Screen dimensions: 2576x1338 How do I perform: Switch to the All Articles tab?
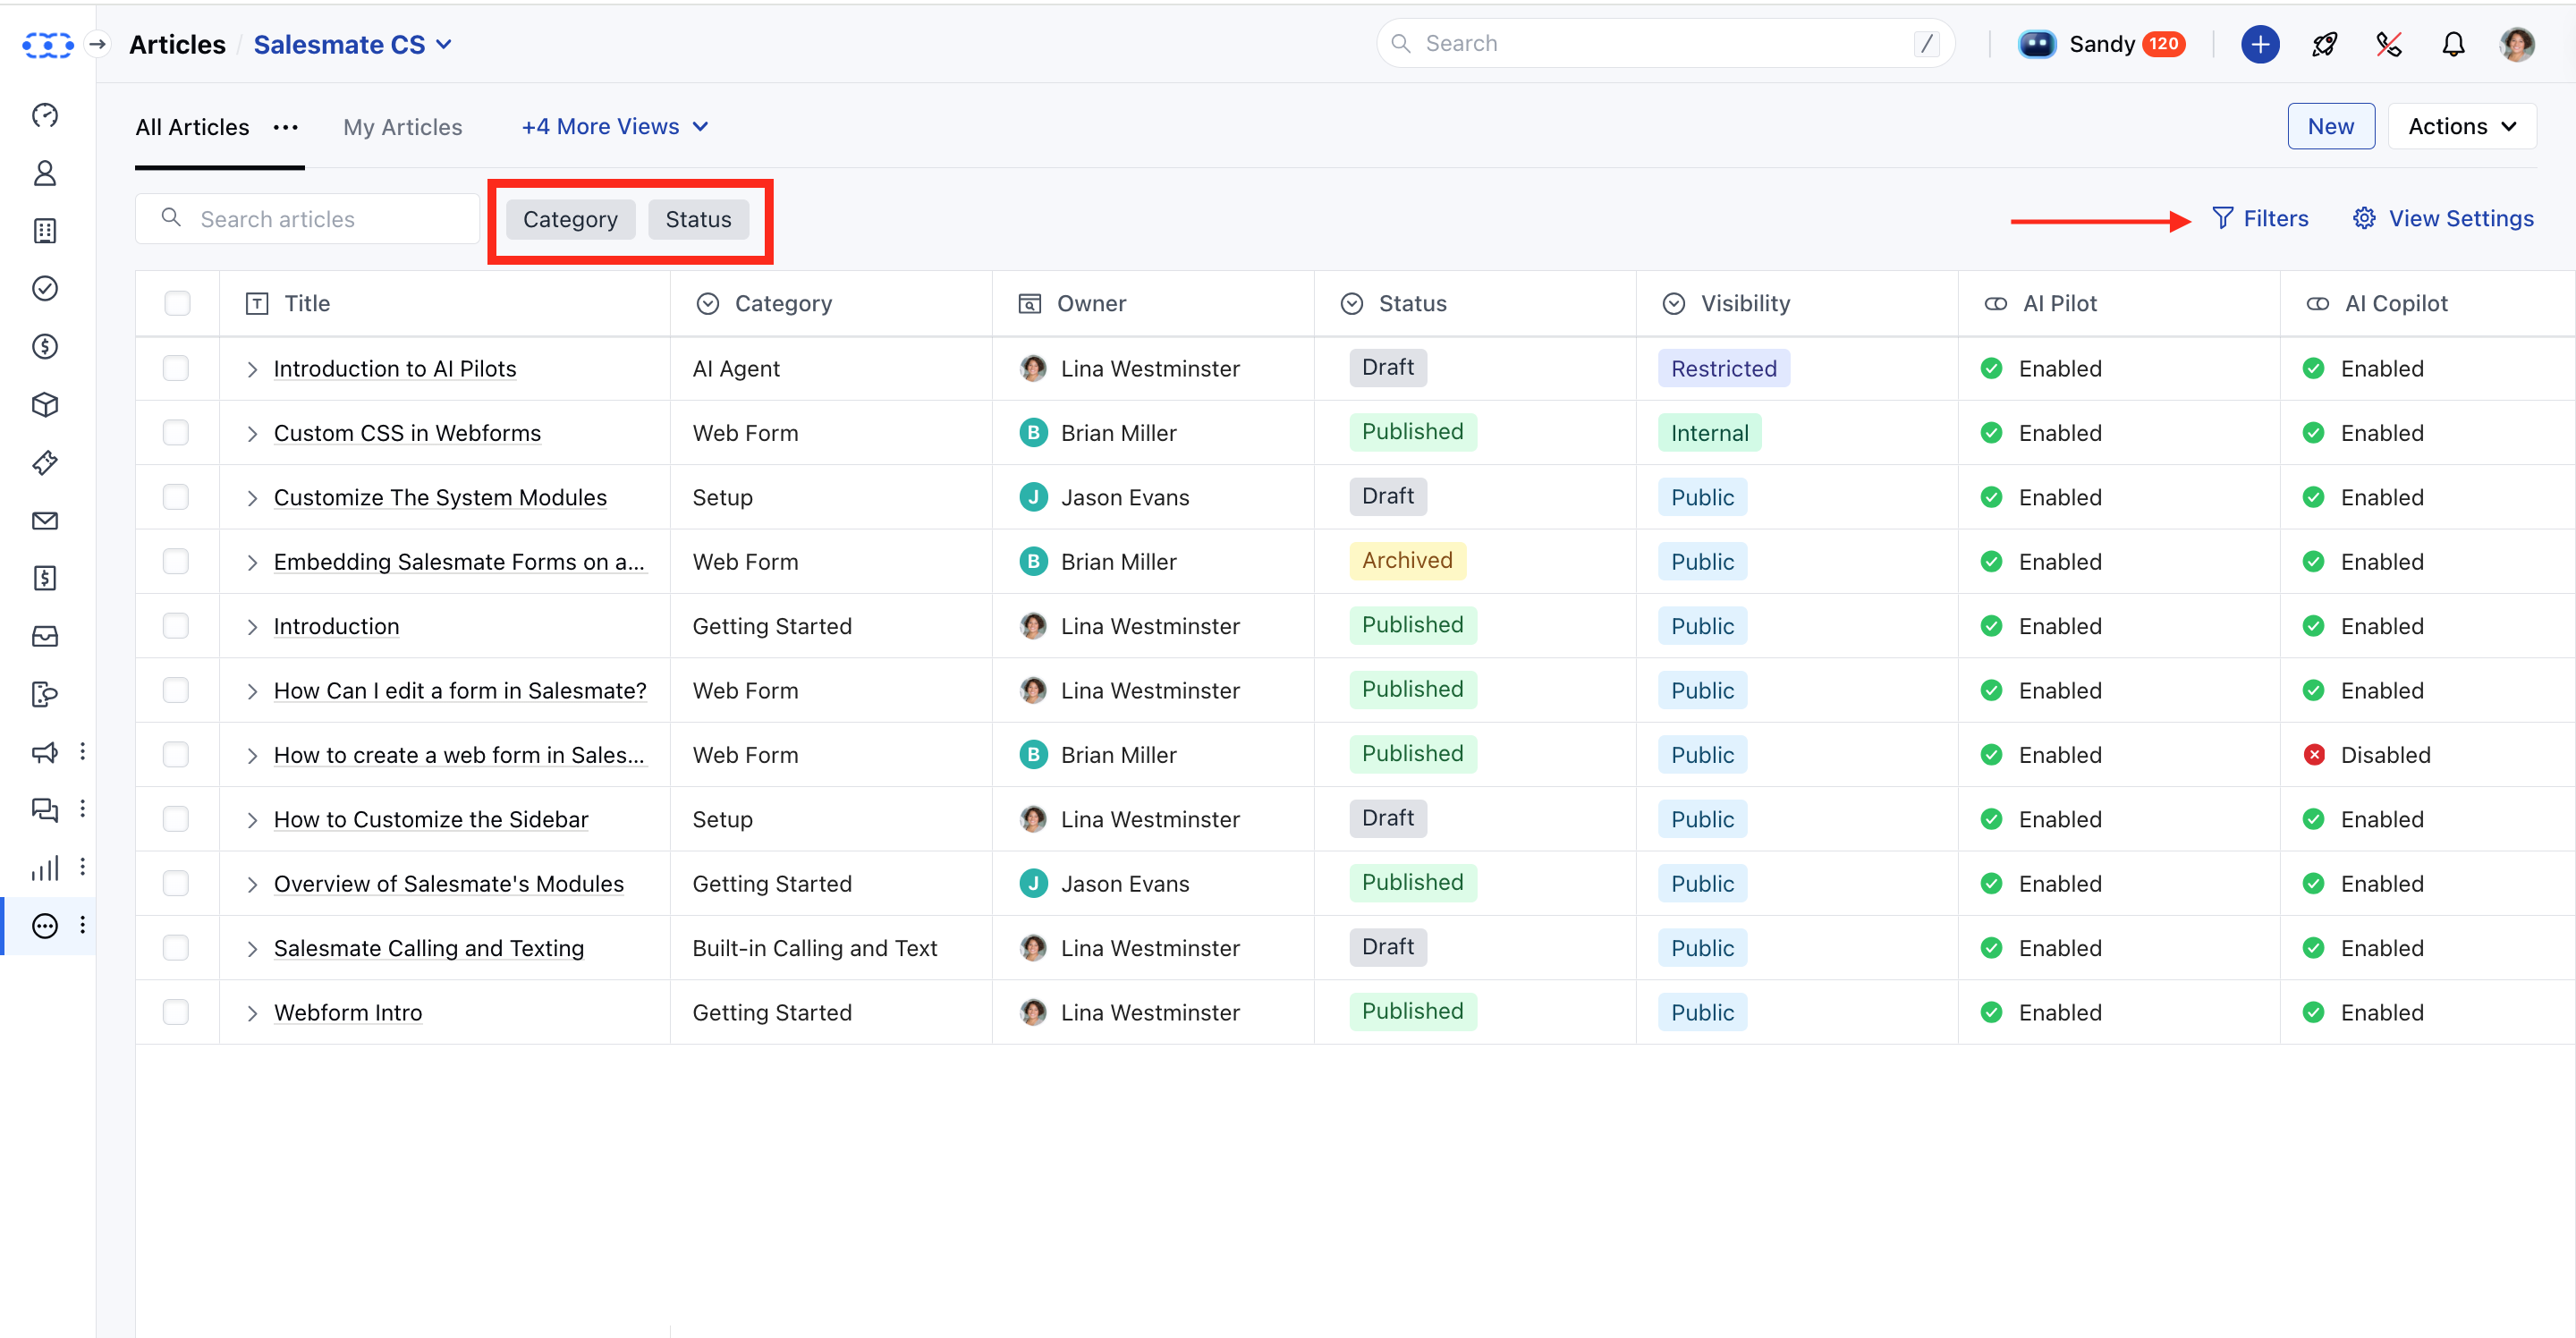coord(192,127)
